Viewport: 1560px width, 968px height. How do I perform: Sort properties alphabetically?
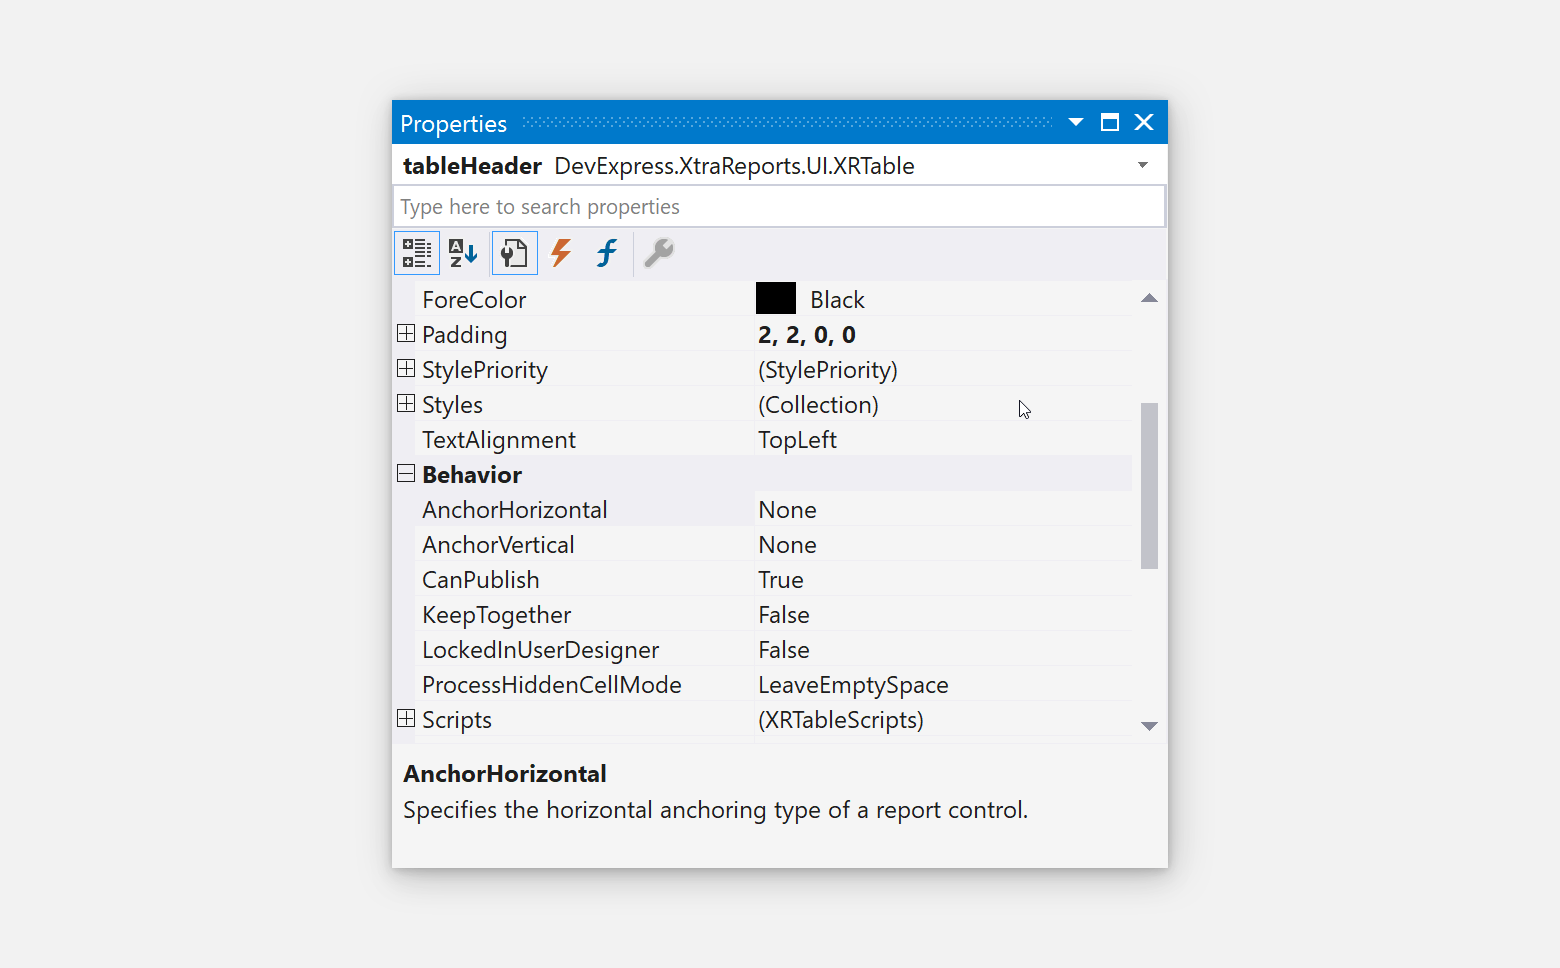point(463,253)
